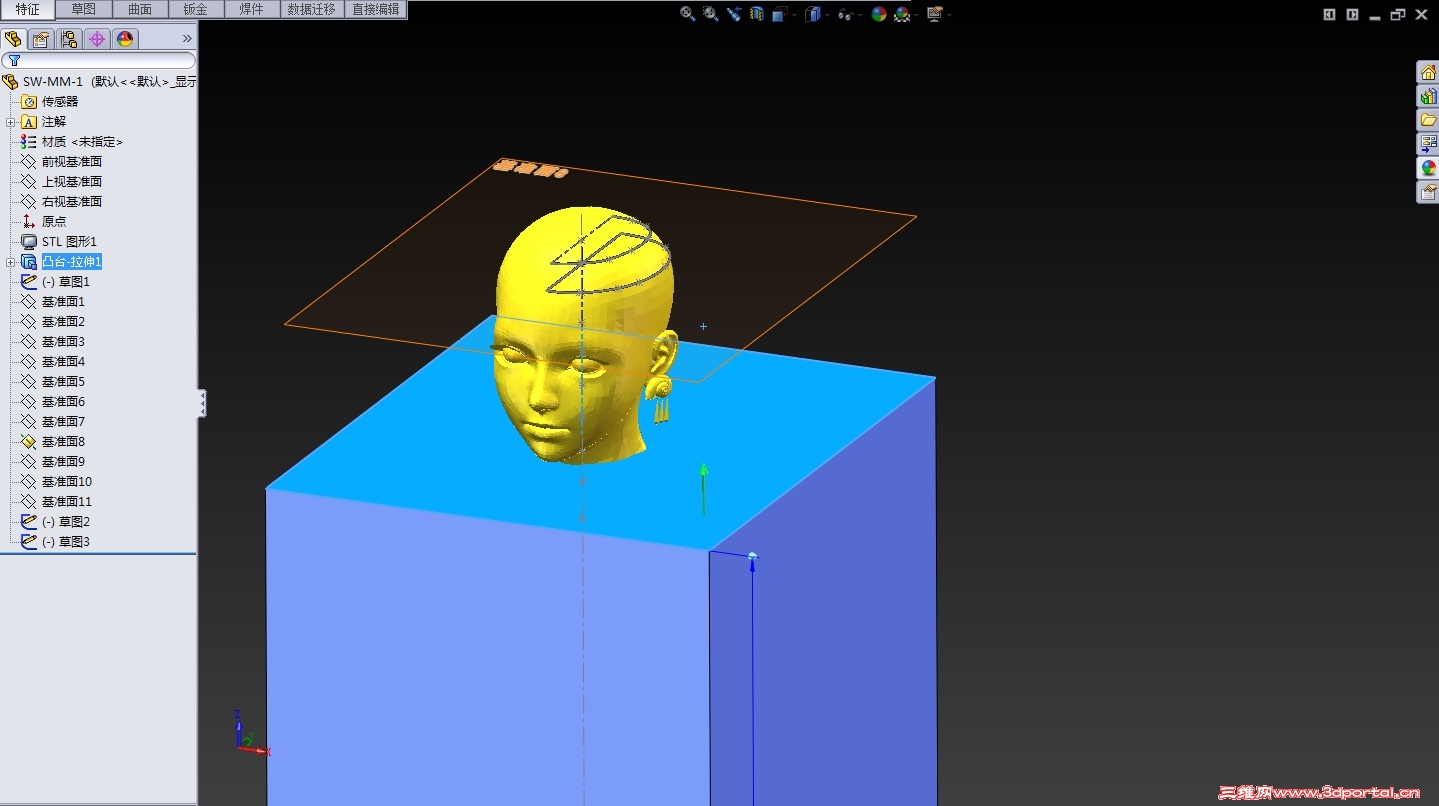Click the Previous View icon
Screen dimensions: 1439x806
click(734, 13)
